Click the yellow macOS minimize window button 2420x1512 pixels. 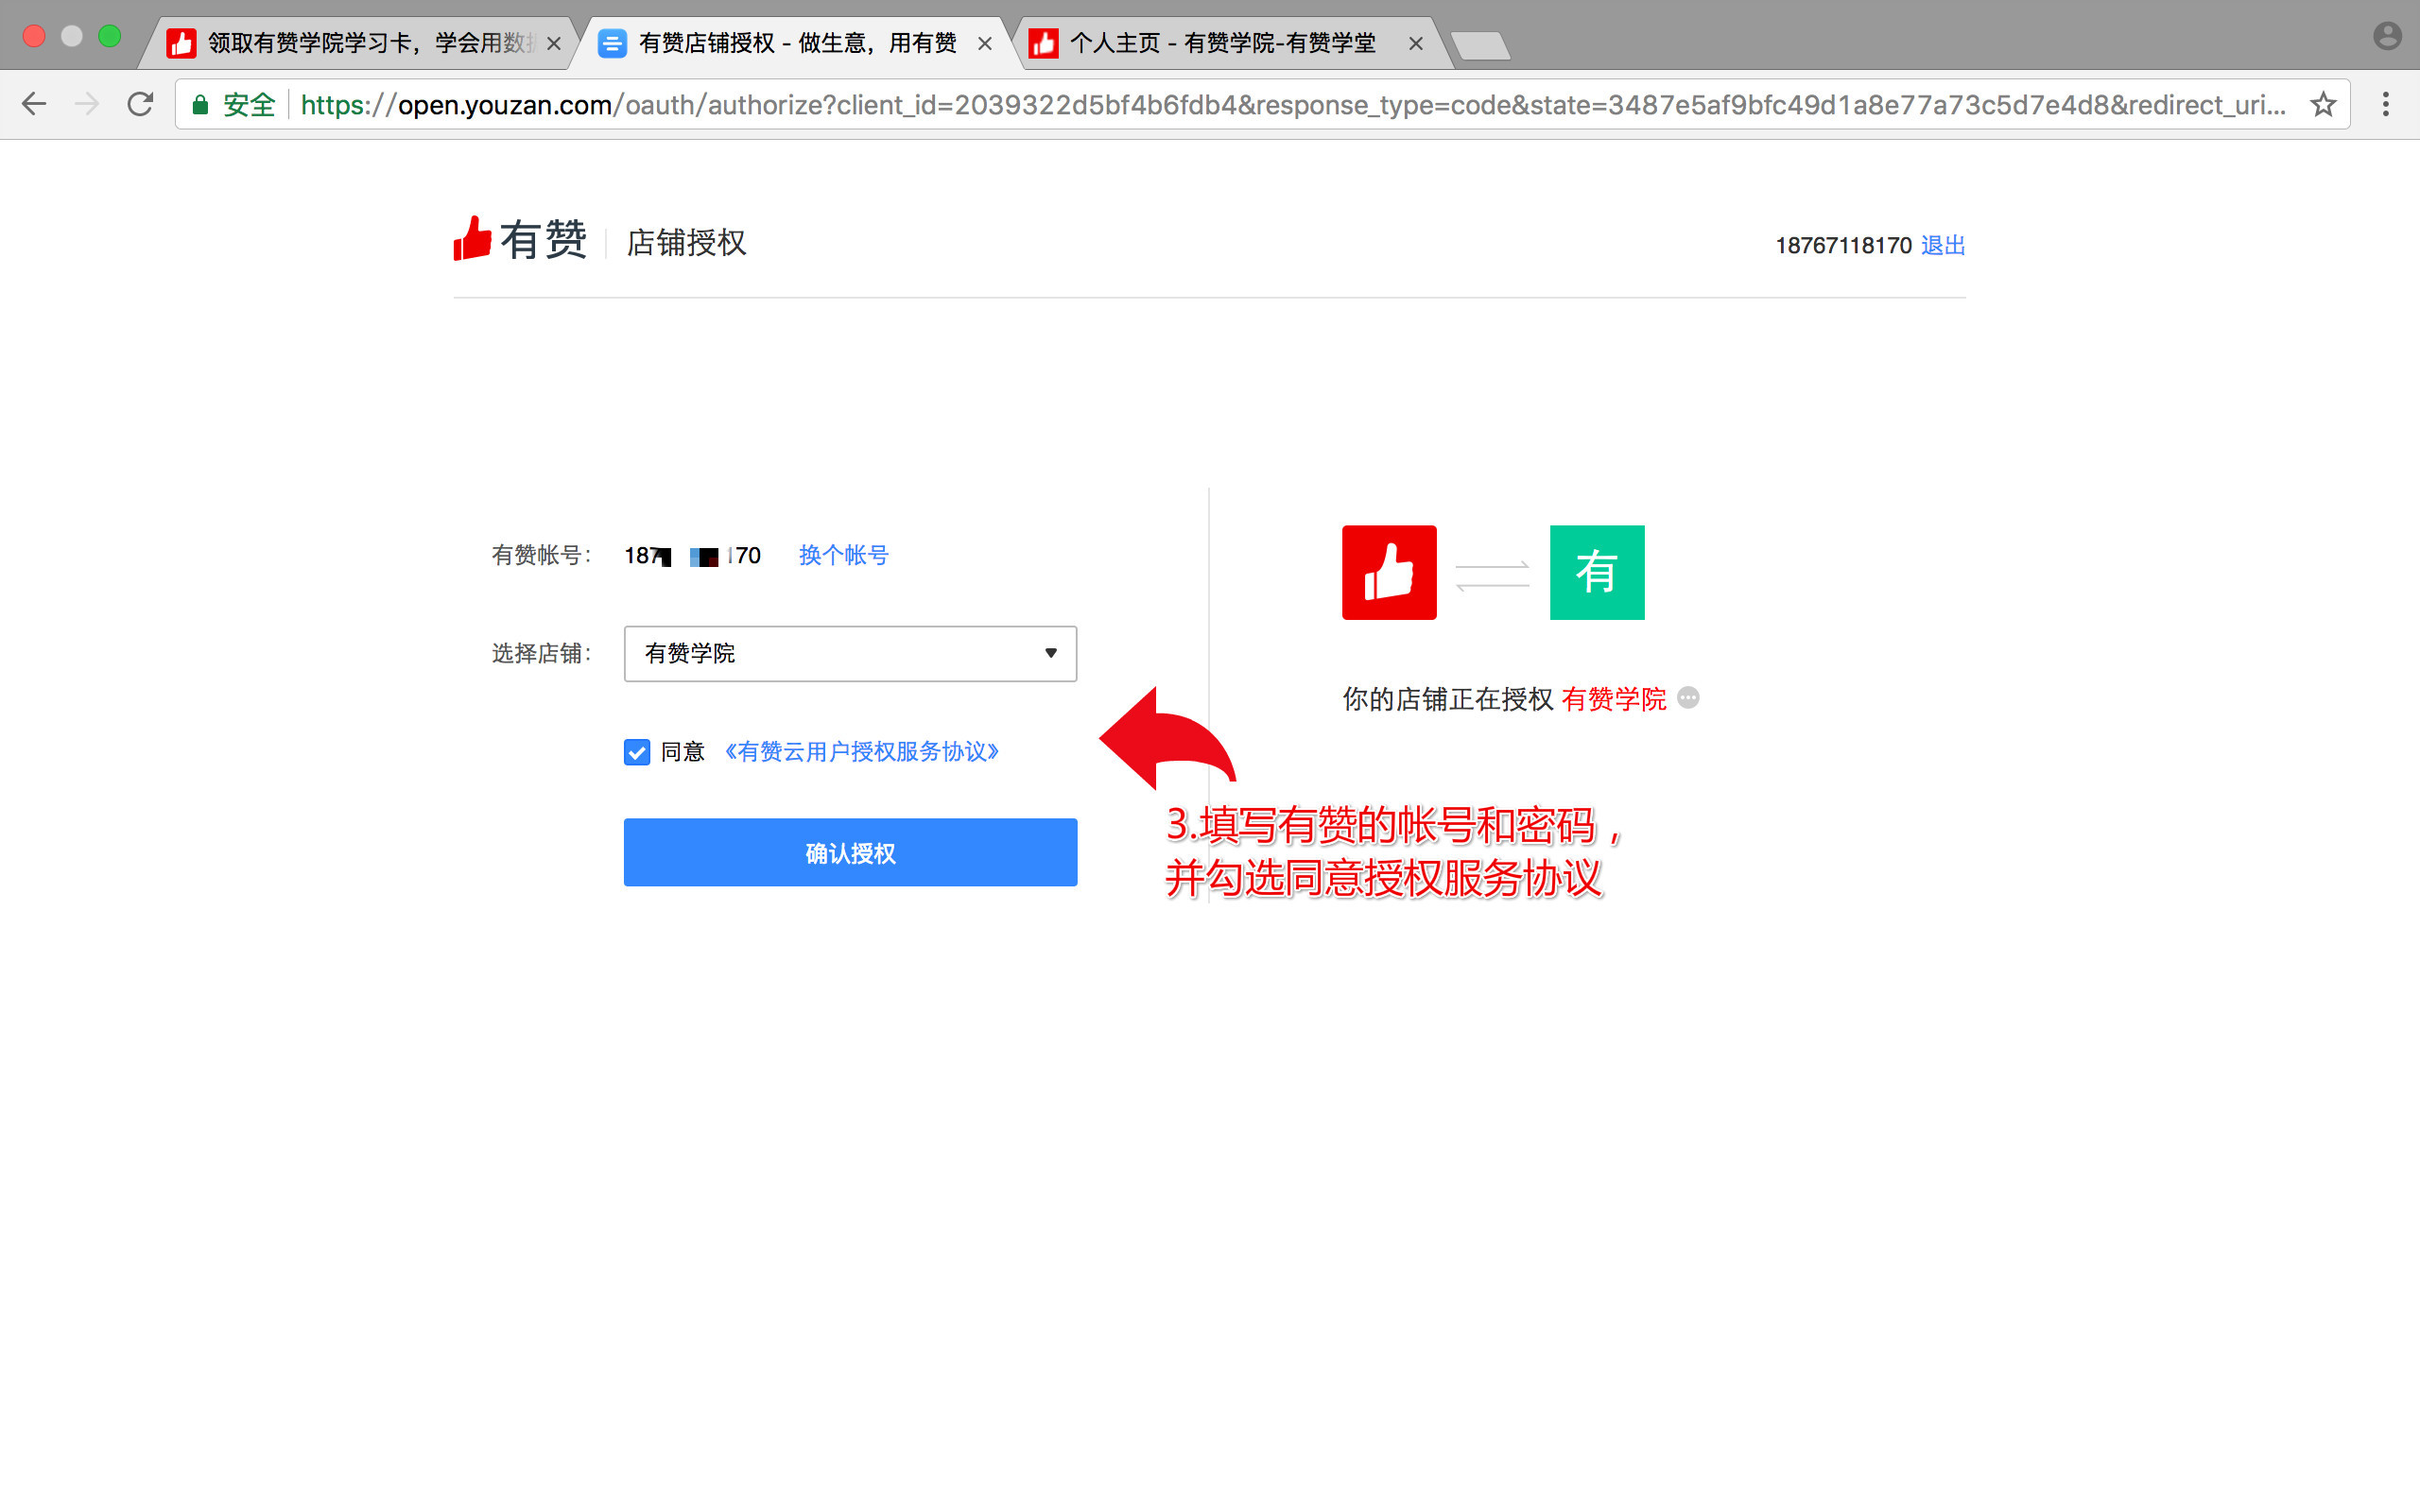(71, 36)
